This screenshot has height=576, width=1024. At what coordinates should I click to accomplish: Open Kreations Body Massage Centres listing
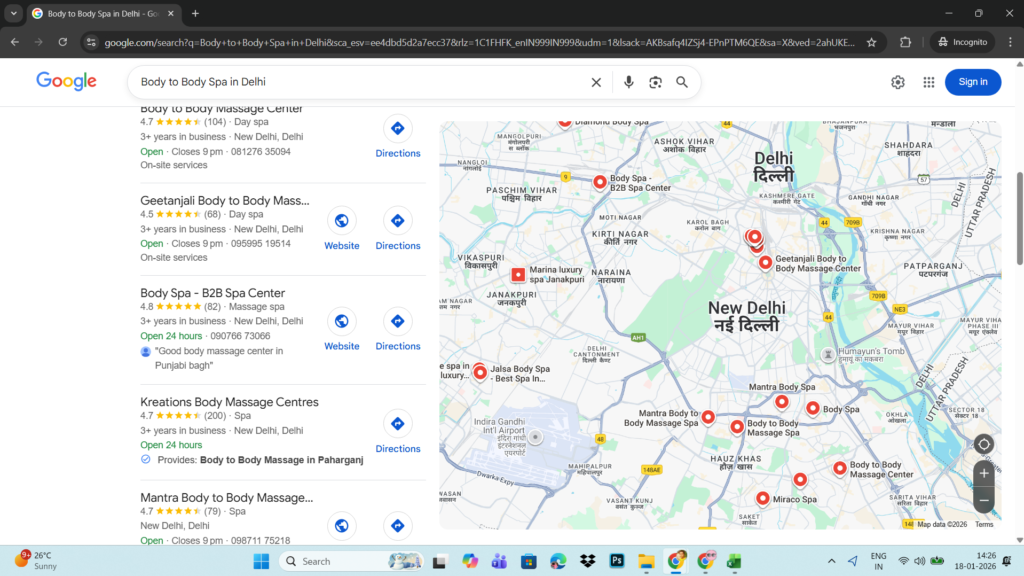[x=229, y=402]
